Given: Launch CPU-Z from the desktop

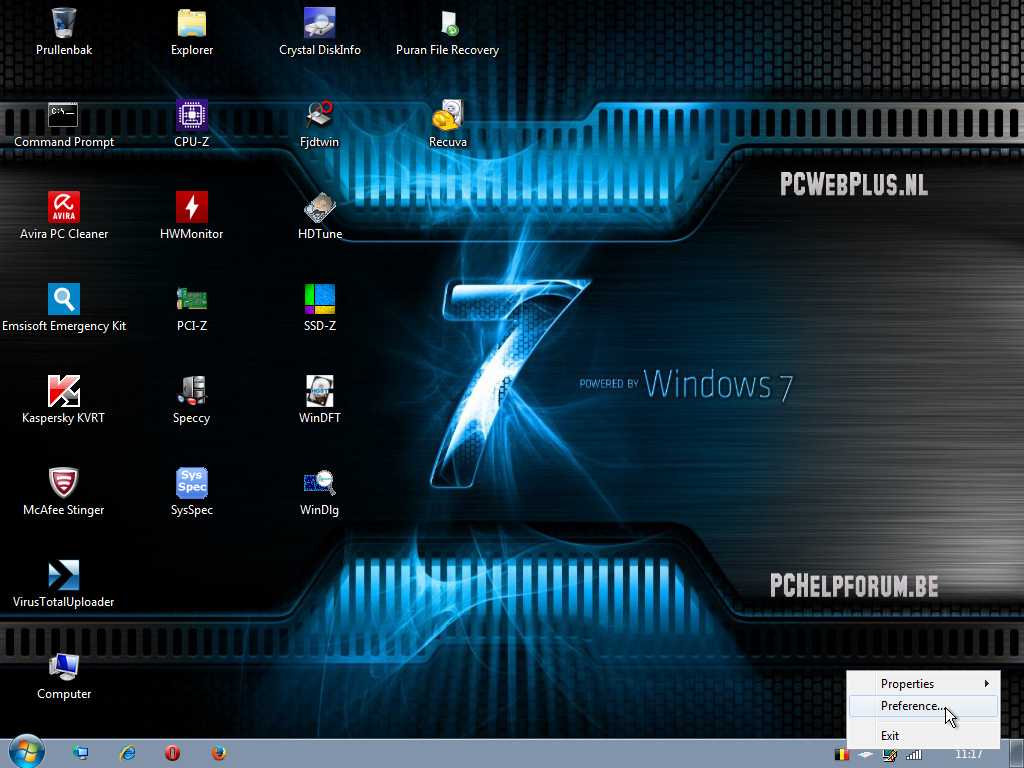Looking at the screenshot, I should 192,115.
